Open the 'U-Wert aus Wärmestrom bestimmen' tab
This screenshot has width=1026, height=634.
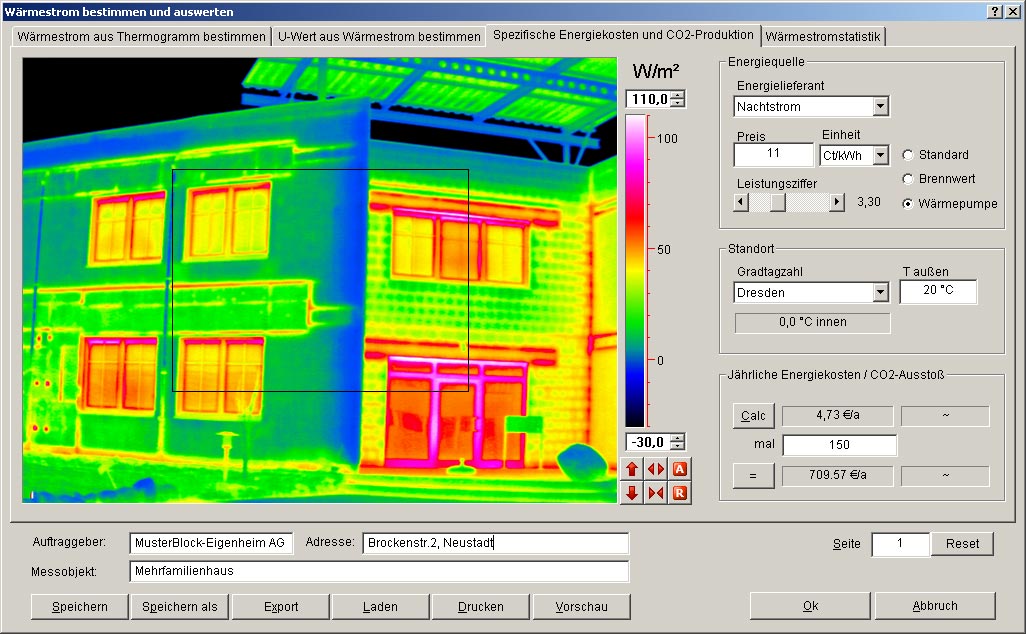(379, 36)
